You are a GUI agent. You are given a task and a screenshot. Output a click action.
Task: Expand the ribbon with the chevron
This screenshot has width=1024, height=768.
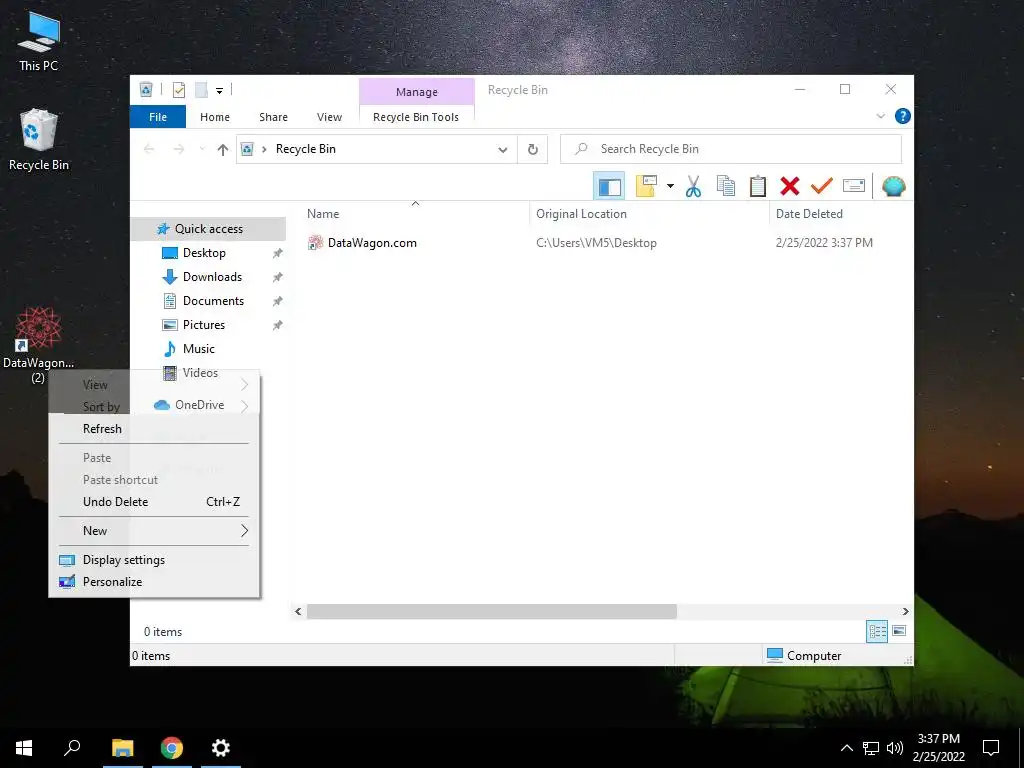tap(880, 116)
